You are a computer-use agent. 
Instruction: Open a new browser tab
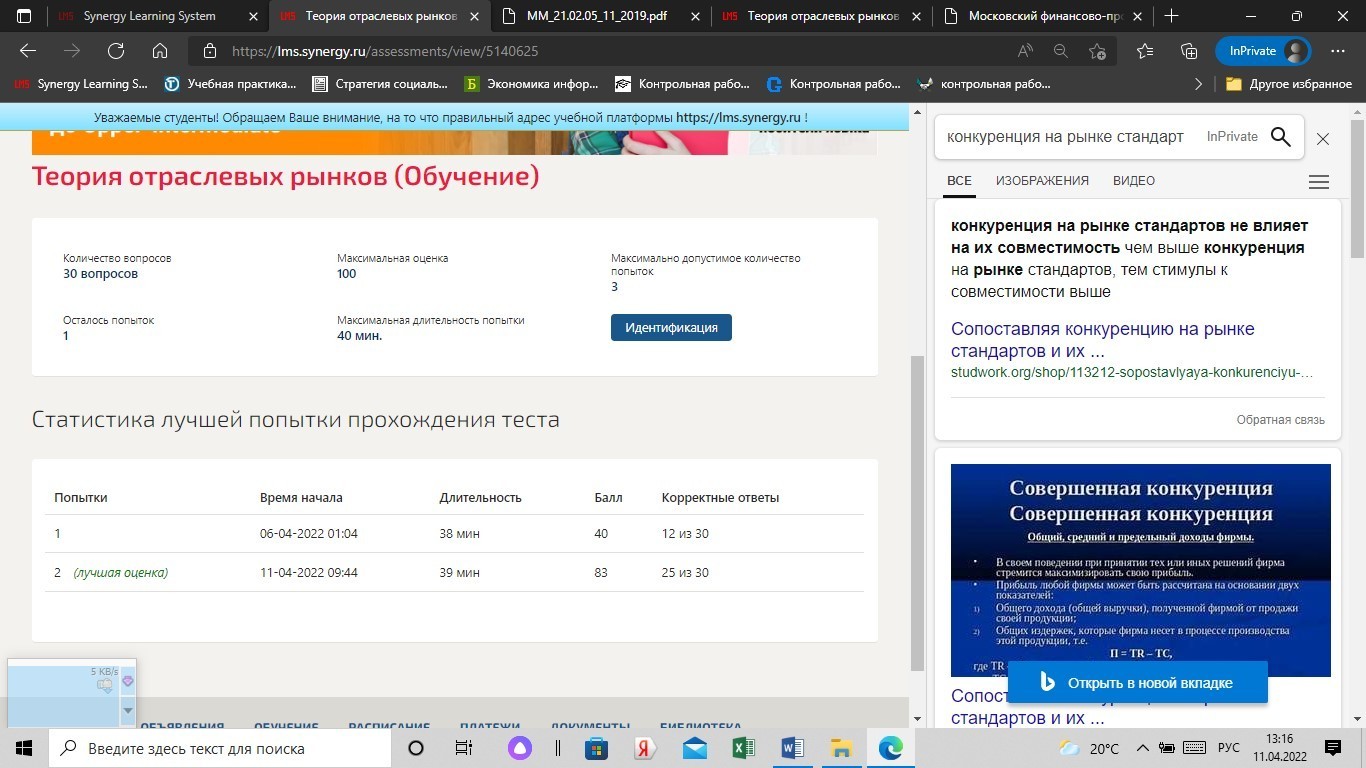(x=1172, y=16)
